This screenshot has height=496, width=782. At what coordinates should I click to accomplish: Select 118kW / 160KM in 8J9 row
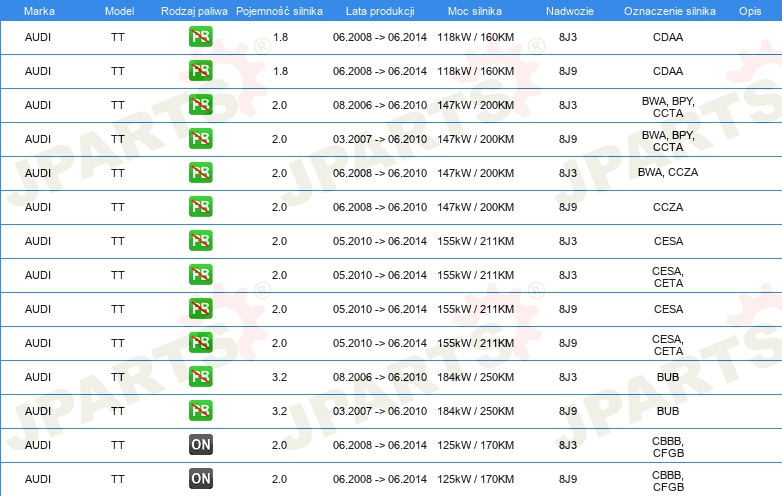(x=475, y=71)
